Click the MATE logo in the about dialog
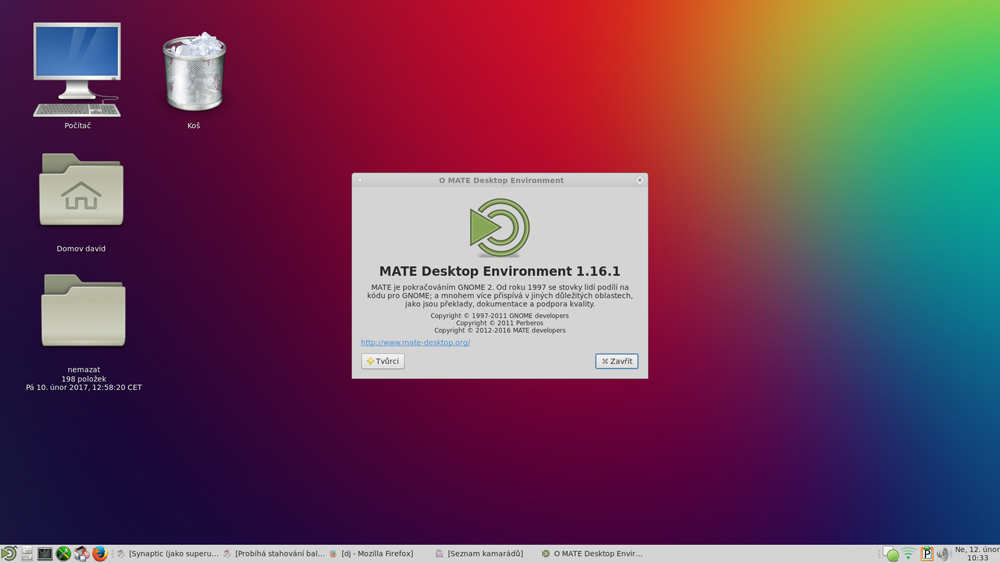Screen dimensions: 1000x563 500,228
